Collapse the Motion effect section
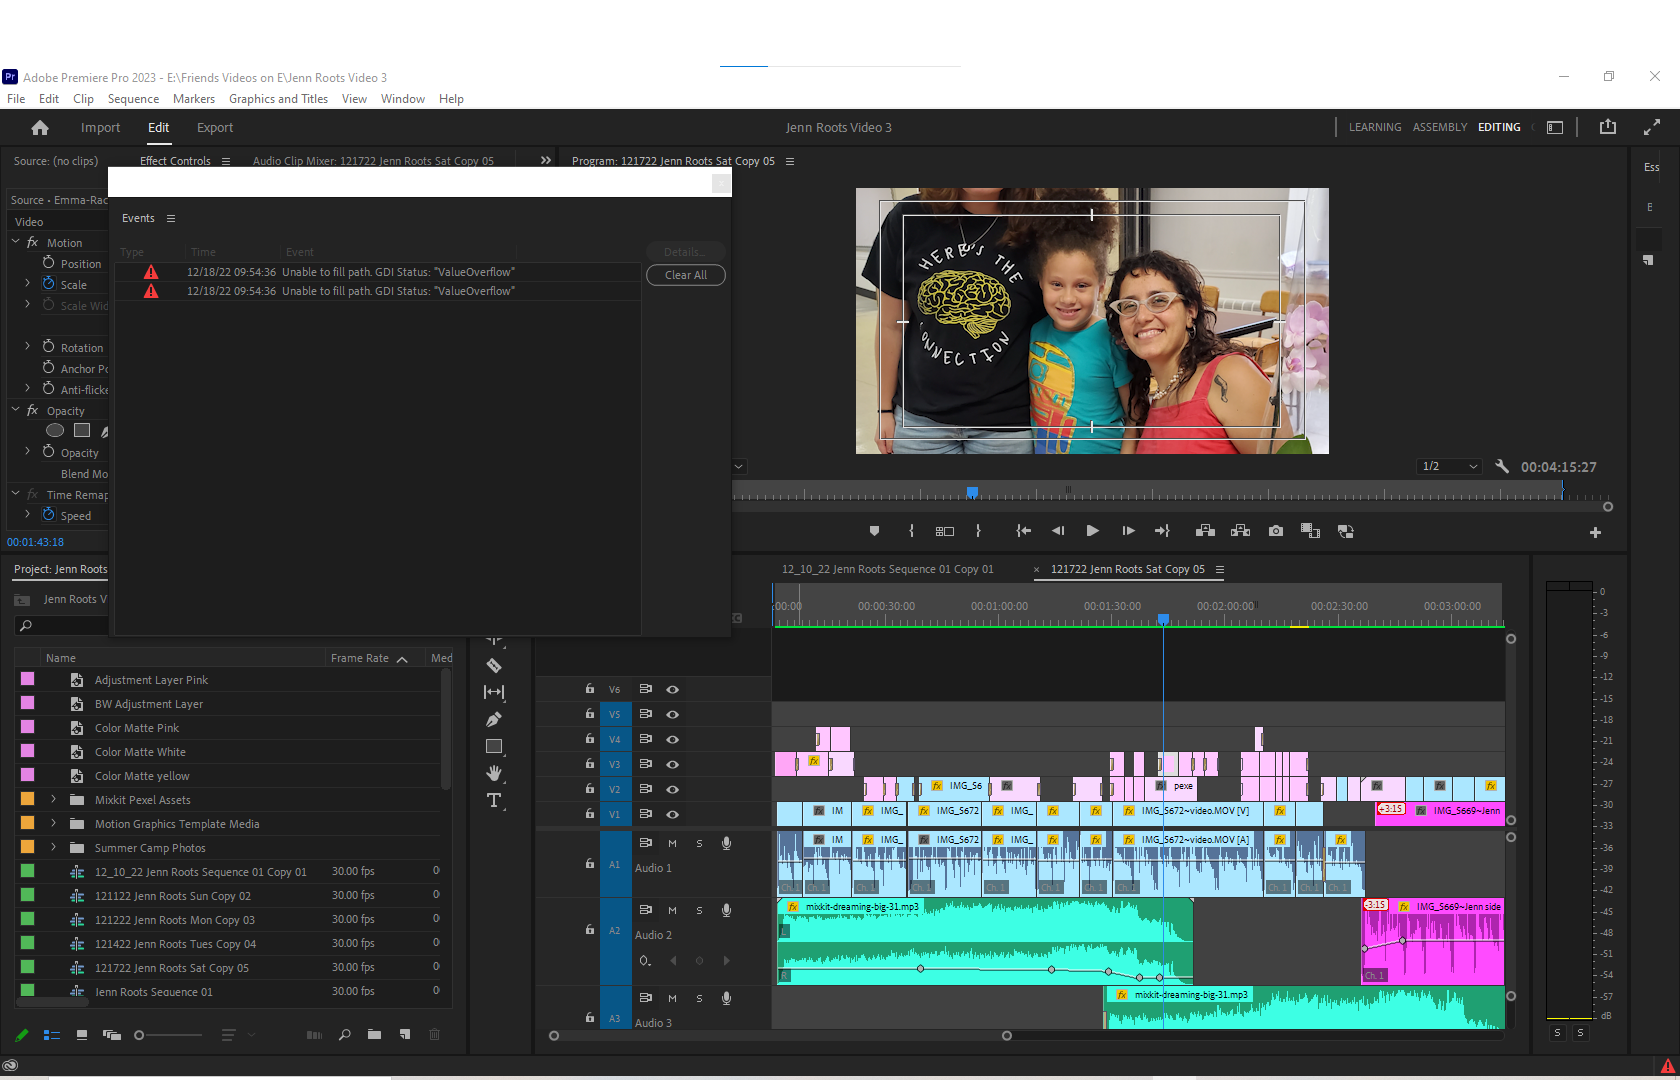This screenshot has height=1080, width=1680. click(16, 242)
